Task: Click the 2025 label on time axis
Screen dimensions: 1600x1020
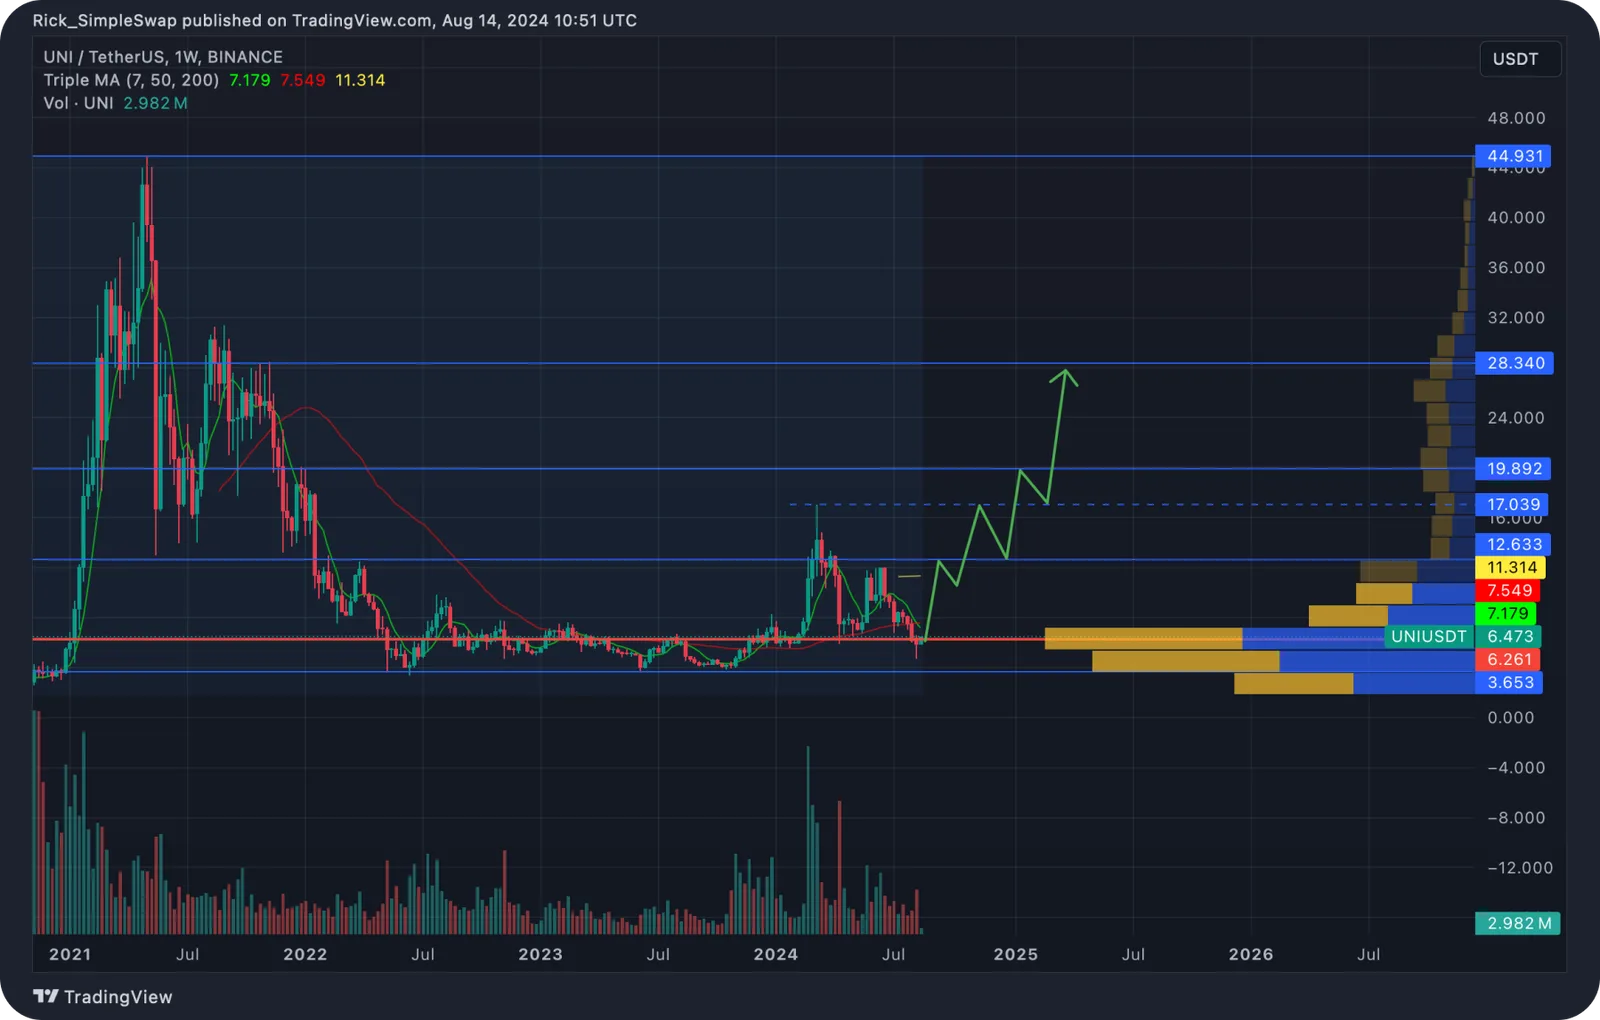Action: pos(1016,954)
